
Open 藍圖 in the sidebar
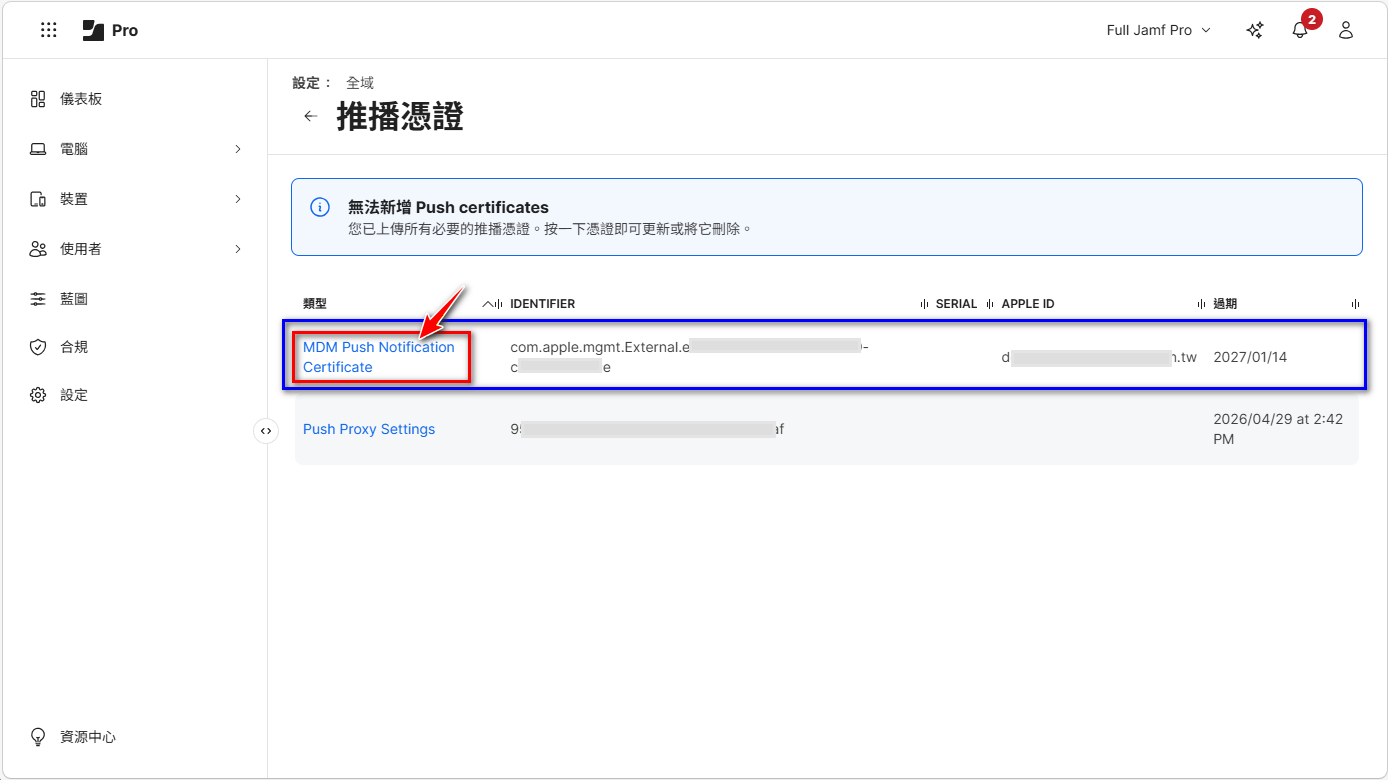click(x=74, y=299)
